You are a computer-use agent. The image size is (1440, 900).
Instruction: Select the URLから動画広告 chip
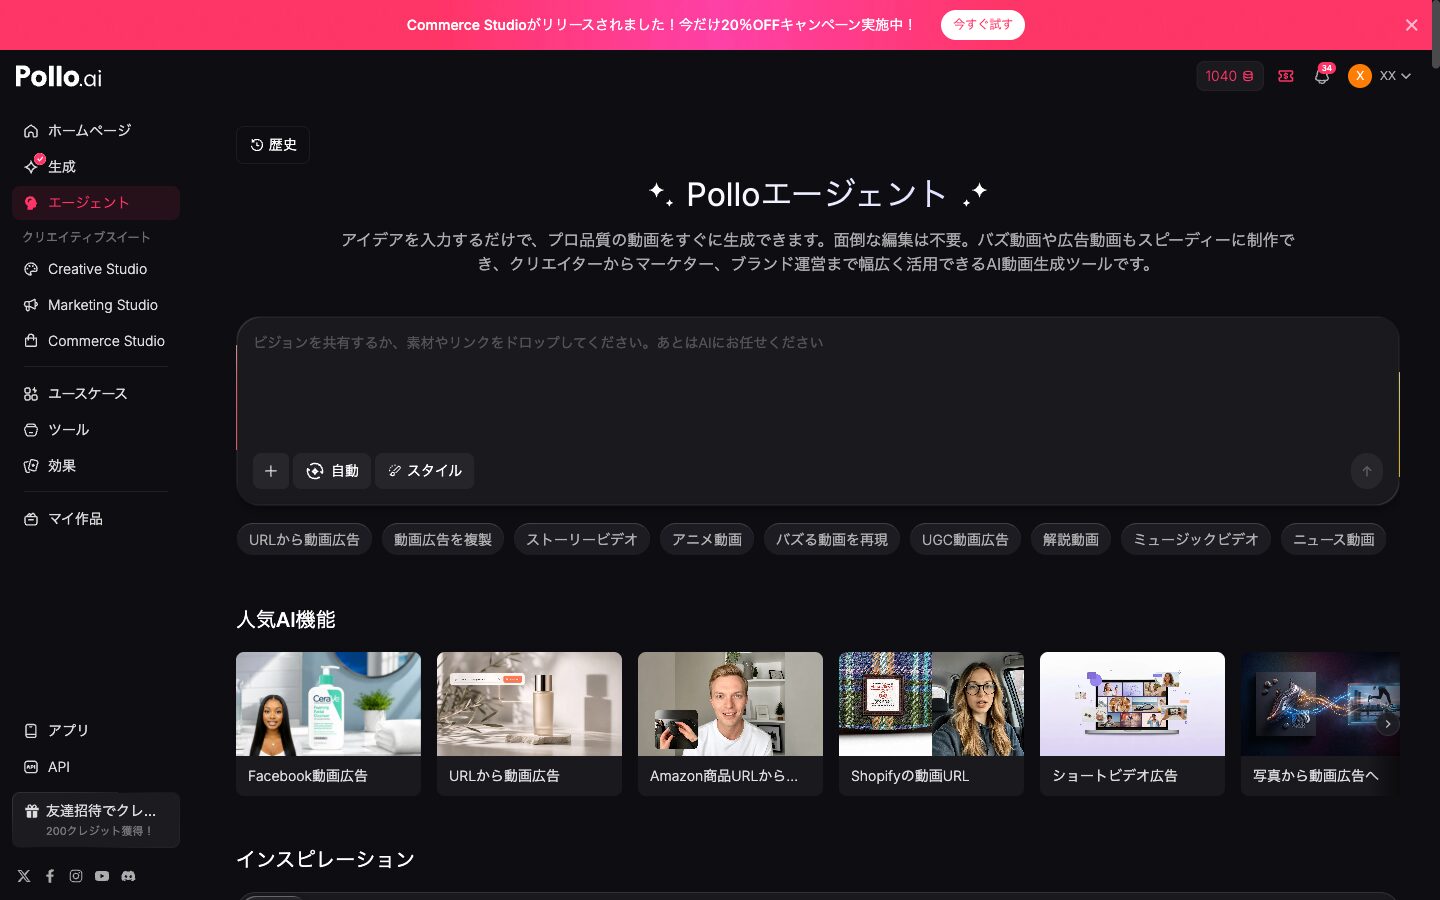point(304,540)
